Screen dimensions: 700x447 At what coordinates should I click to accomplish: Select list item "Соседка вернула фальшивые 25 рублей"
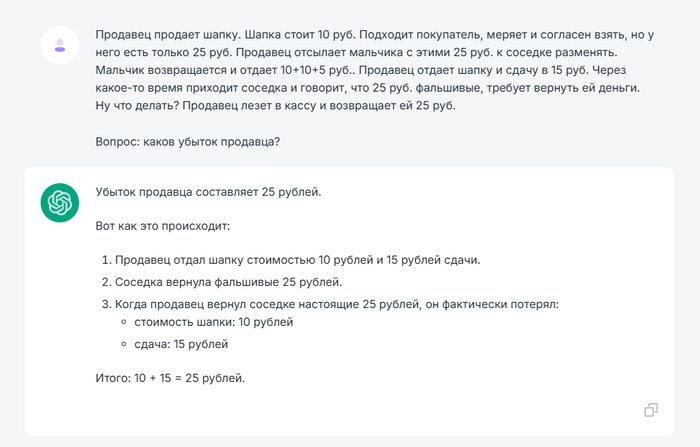click(228, 282)
